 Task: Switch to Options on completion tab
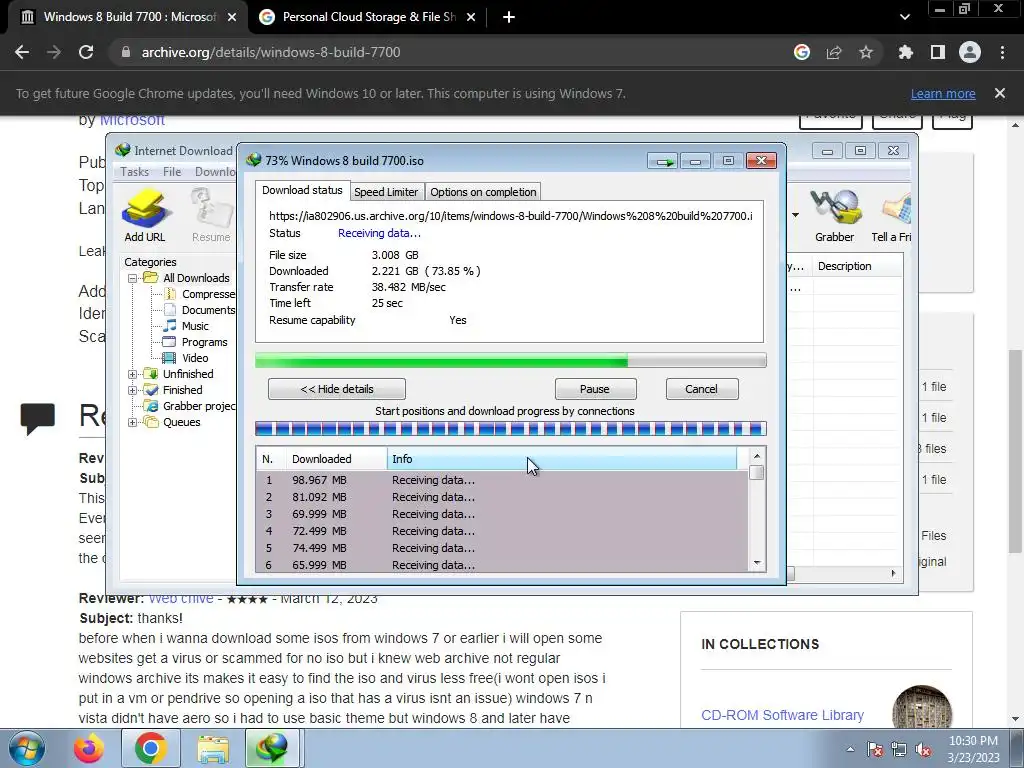click(x=483, y=192)
